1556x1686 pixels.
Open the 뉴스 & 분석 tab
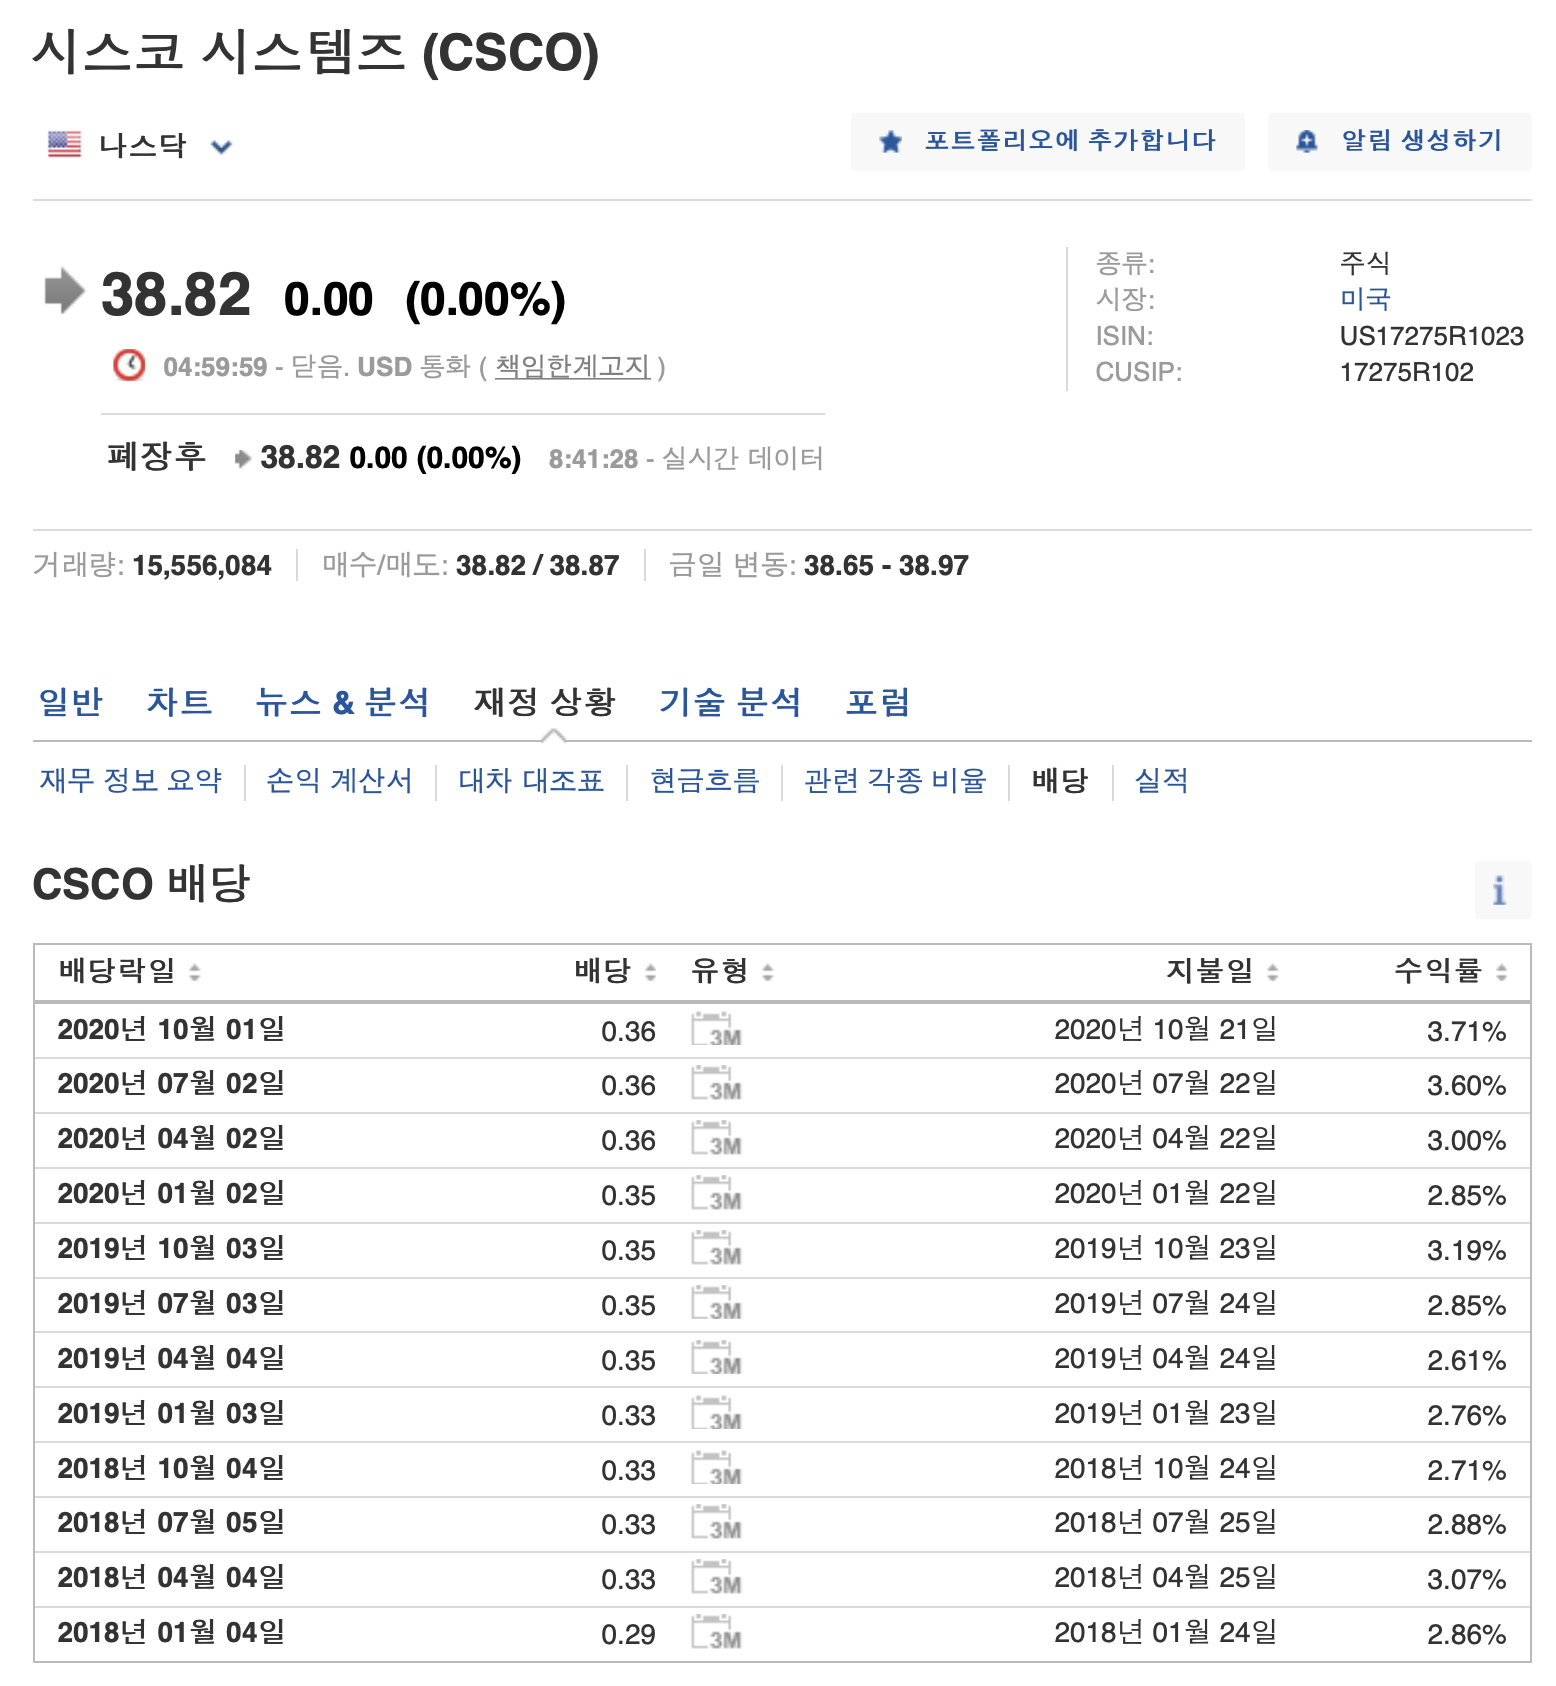coord(342,702)
